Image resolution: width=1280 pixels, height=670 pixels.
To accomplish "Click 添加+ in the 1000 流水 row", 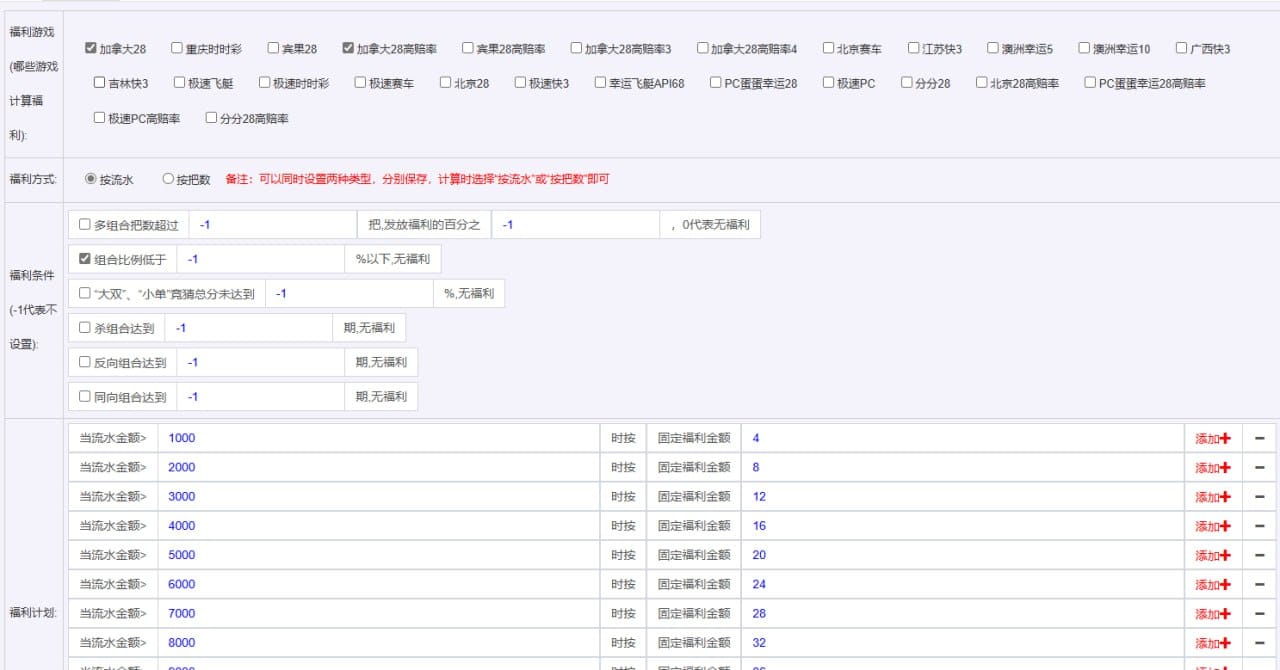I will tap(1213, 438).
